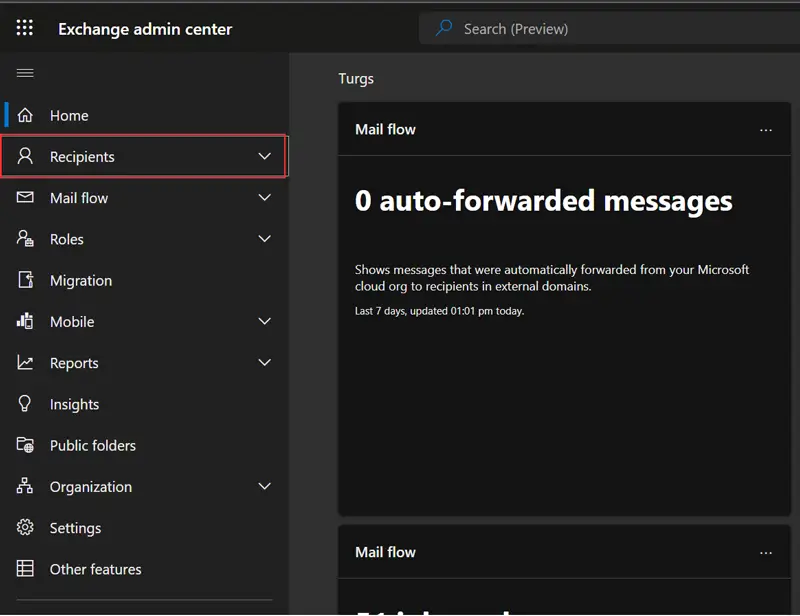The height and width of the screenshot is (616, 800).
Task: Click the Home house icon
Action: click(26, 115)
